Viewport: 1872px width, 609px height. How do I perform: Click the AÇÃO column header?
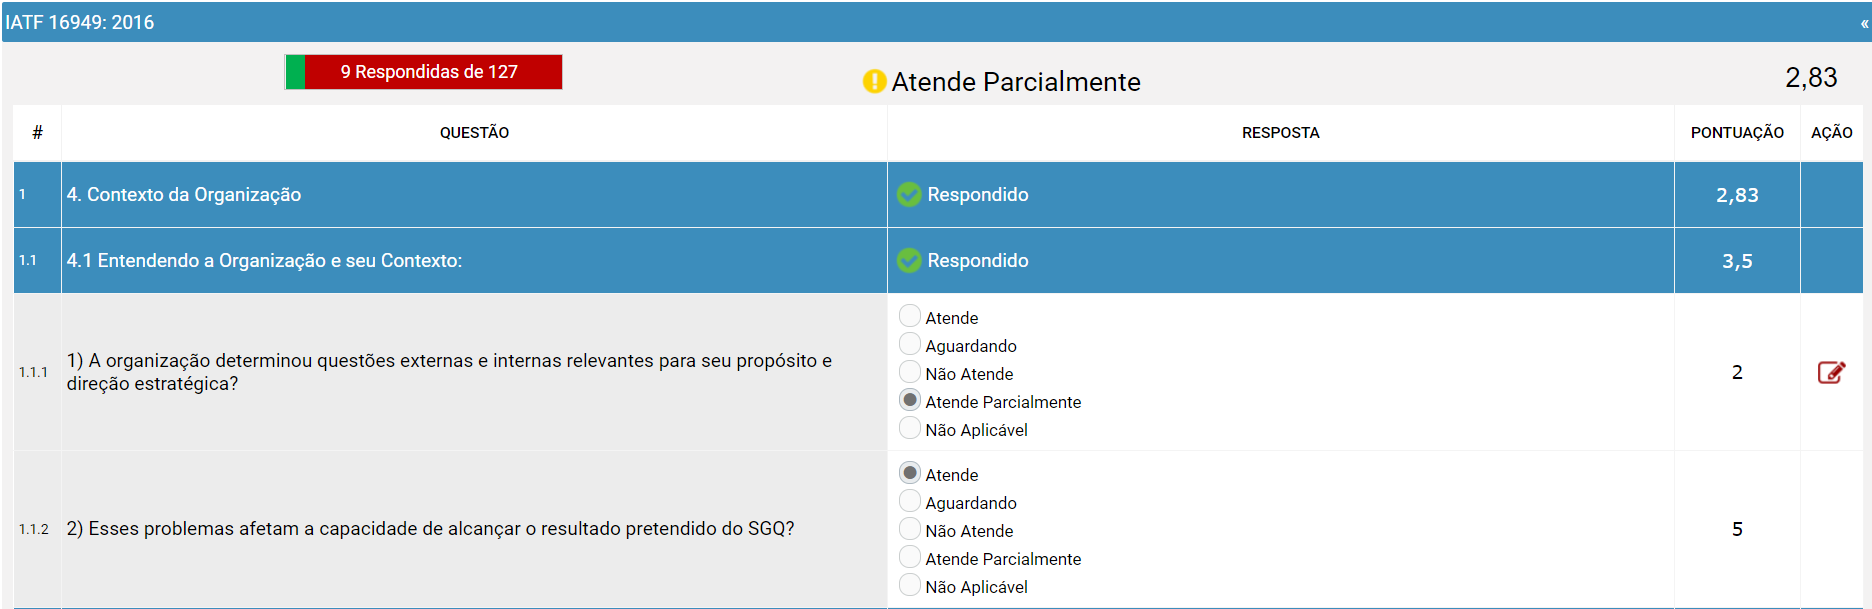click(1831, 132)
